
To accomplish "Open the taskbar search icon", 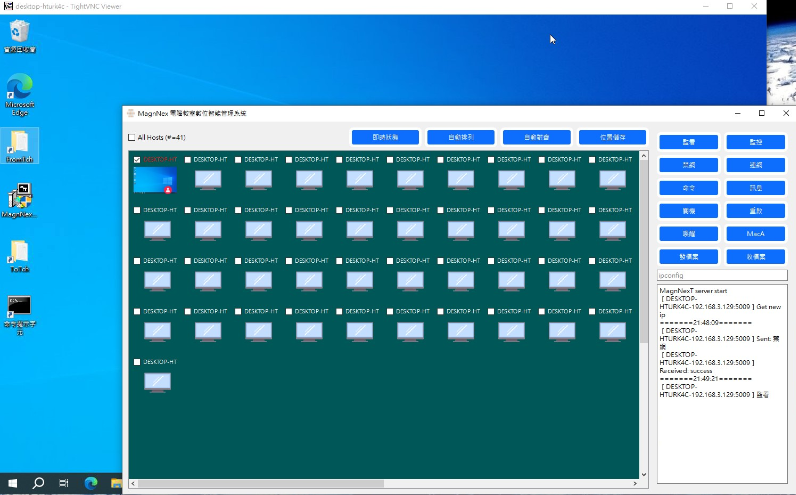I will coord(38,484).
